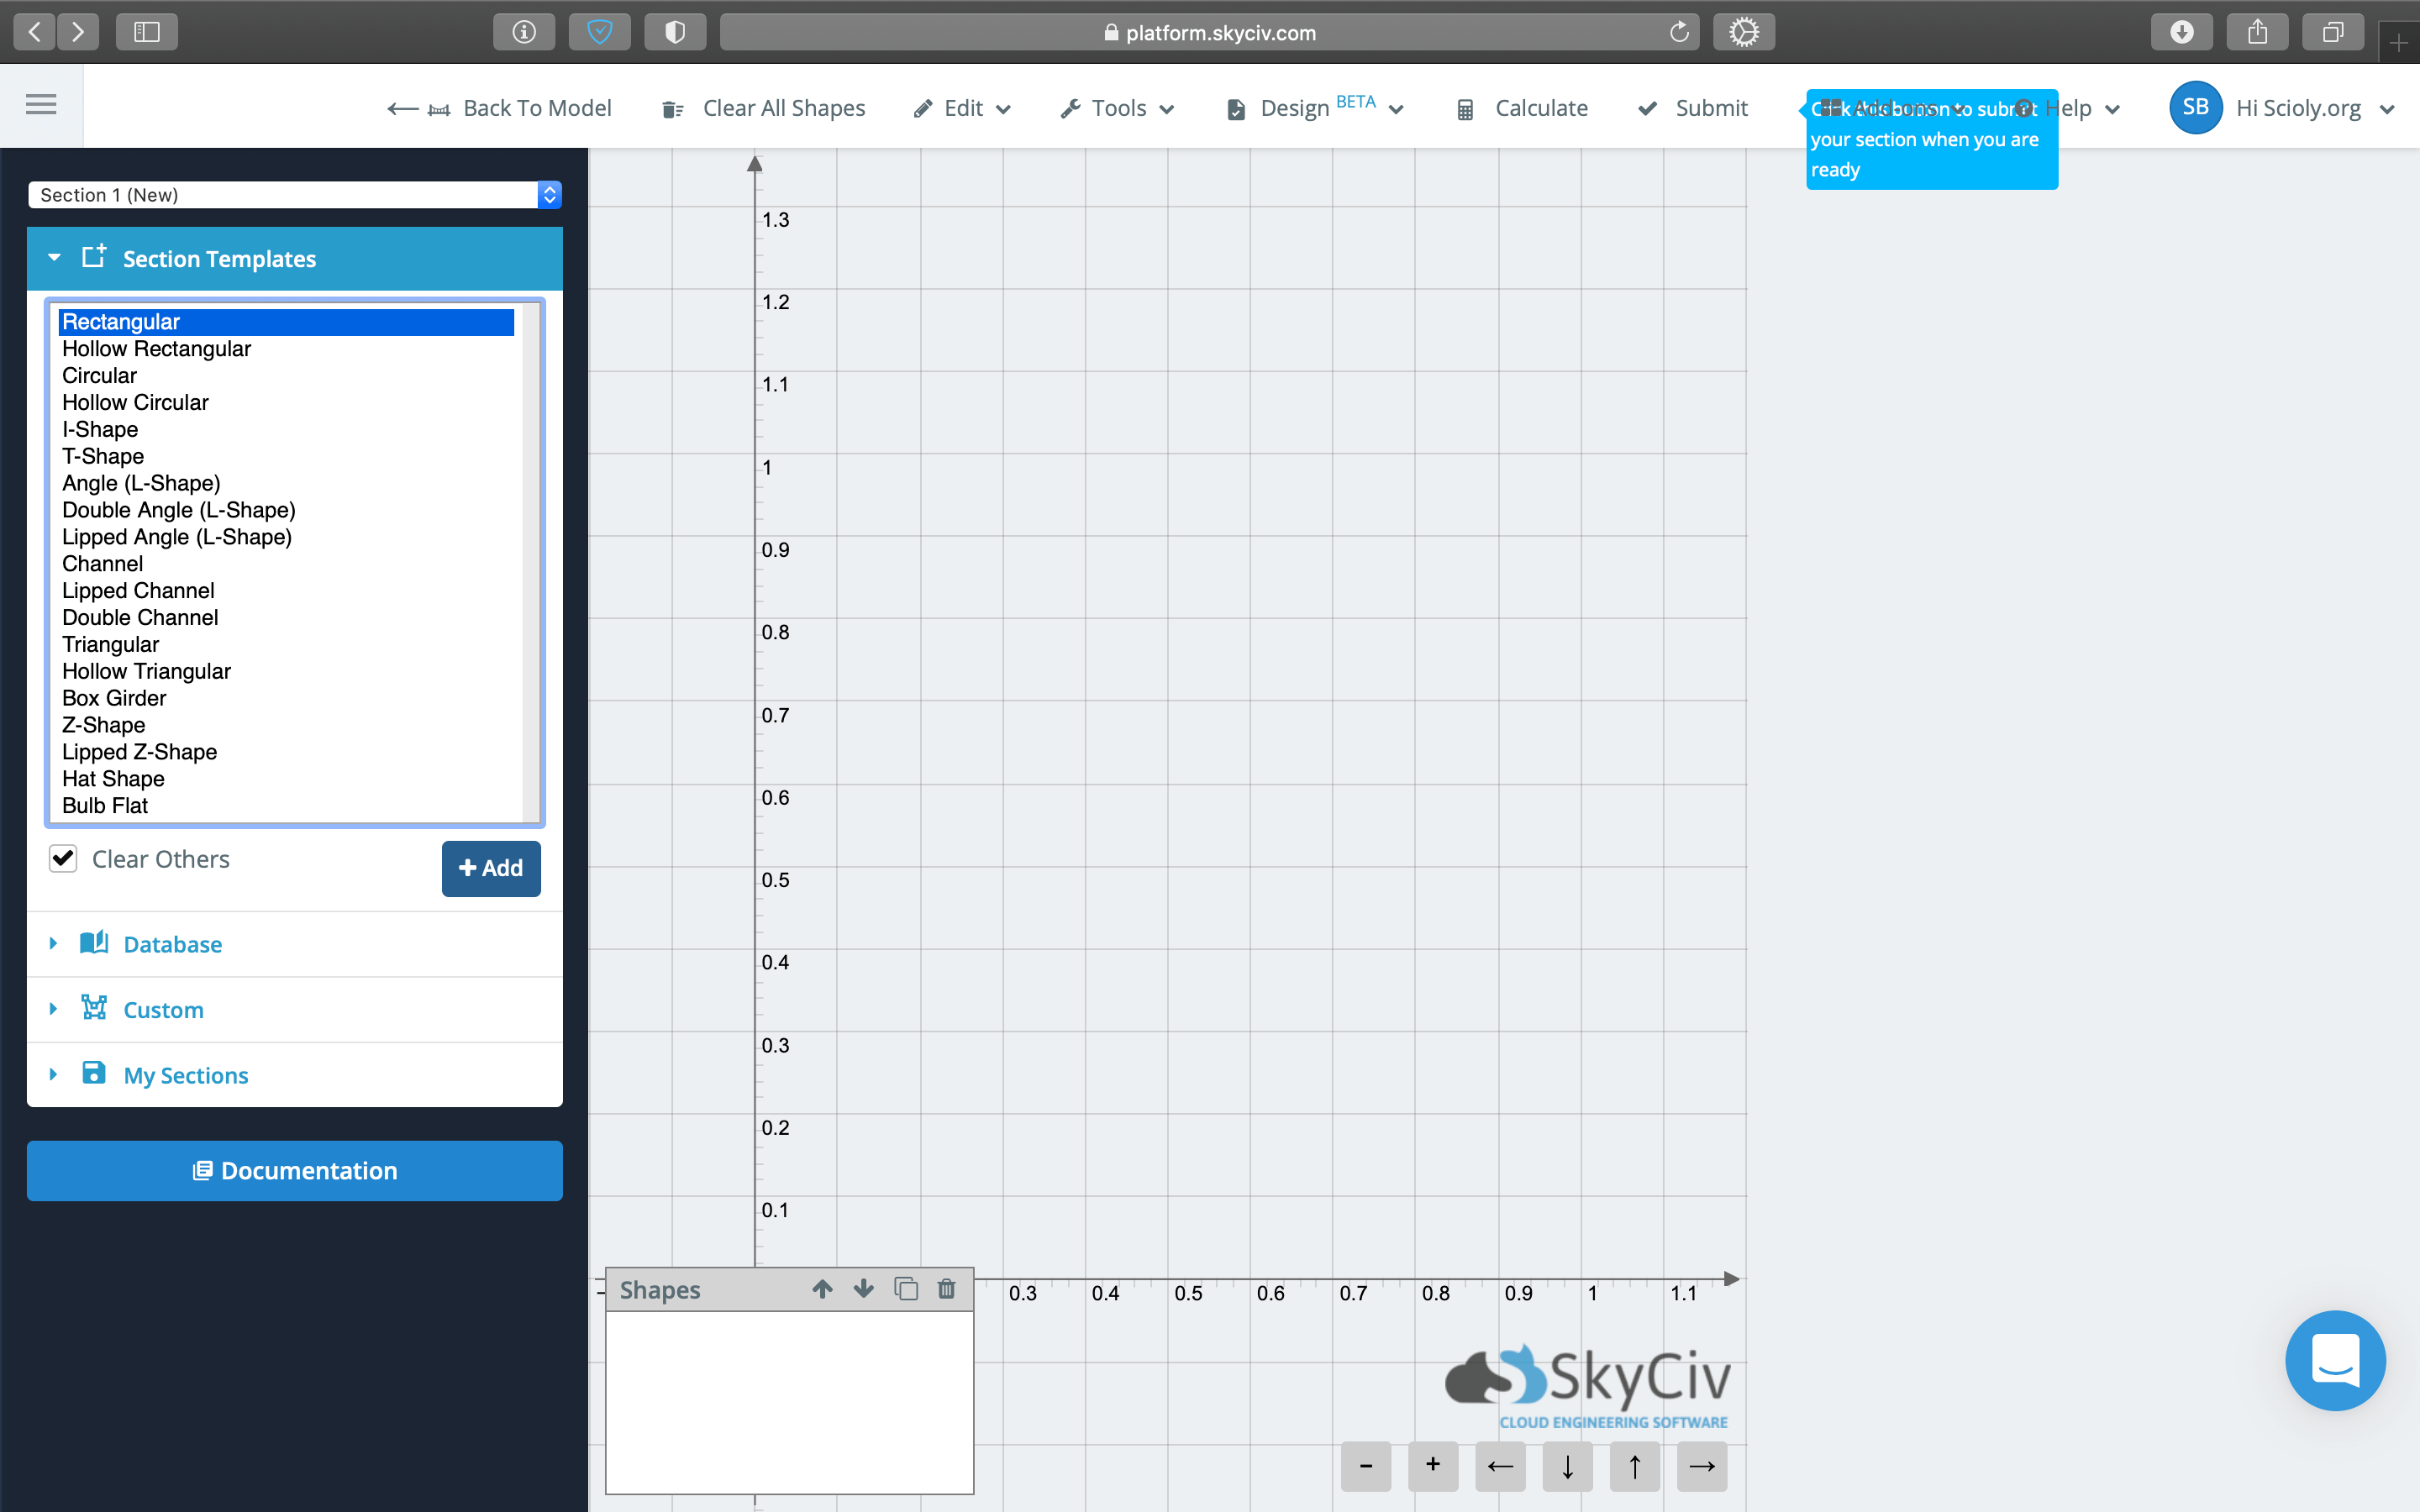Open the hamburger sidebar menu

tap(41, 104)
